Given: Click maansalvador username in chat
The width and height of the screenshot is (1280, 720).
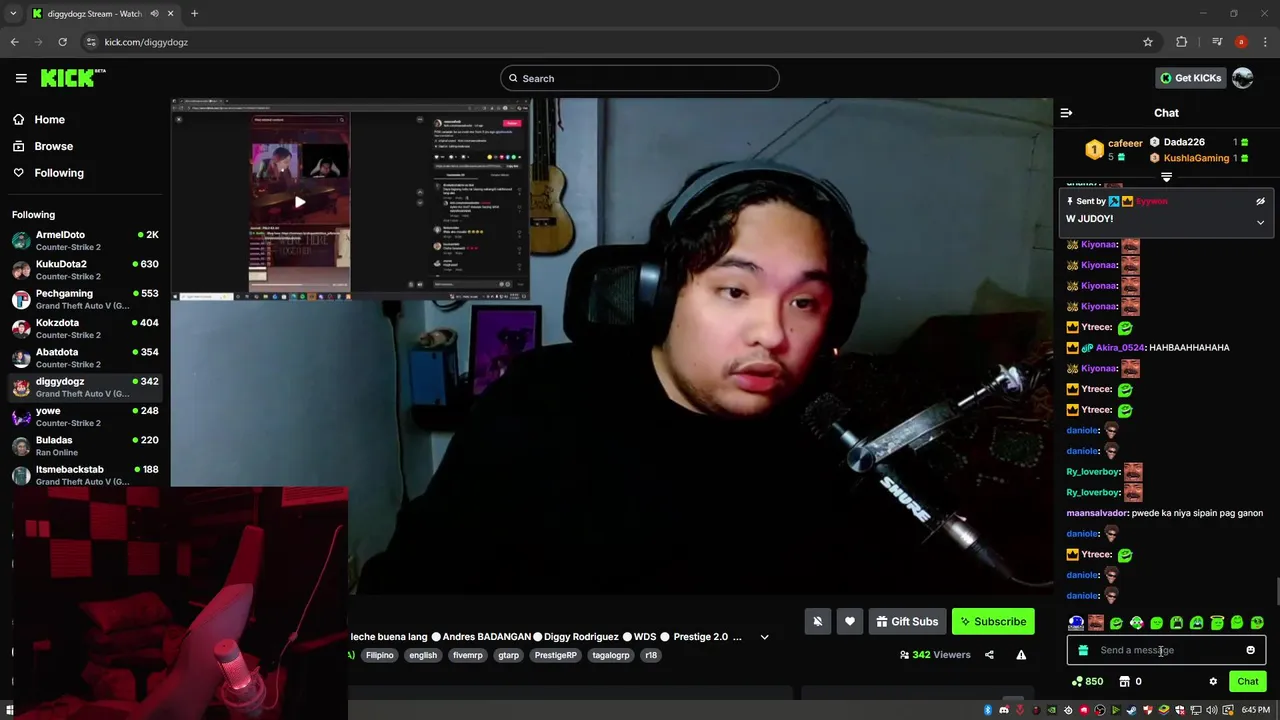Looking at the screenshot, I should (1097, 513).
